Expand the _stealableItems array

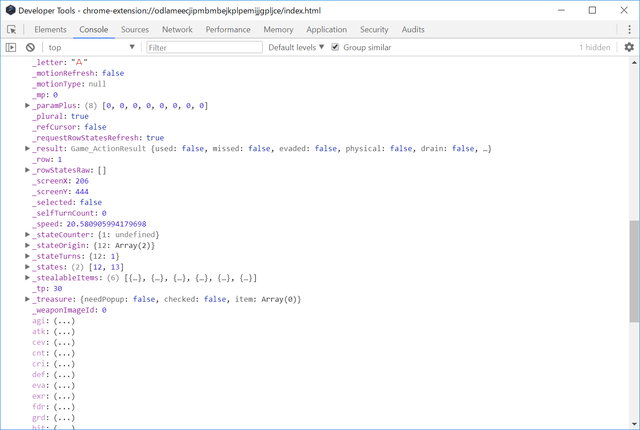pos(27,277)
